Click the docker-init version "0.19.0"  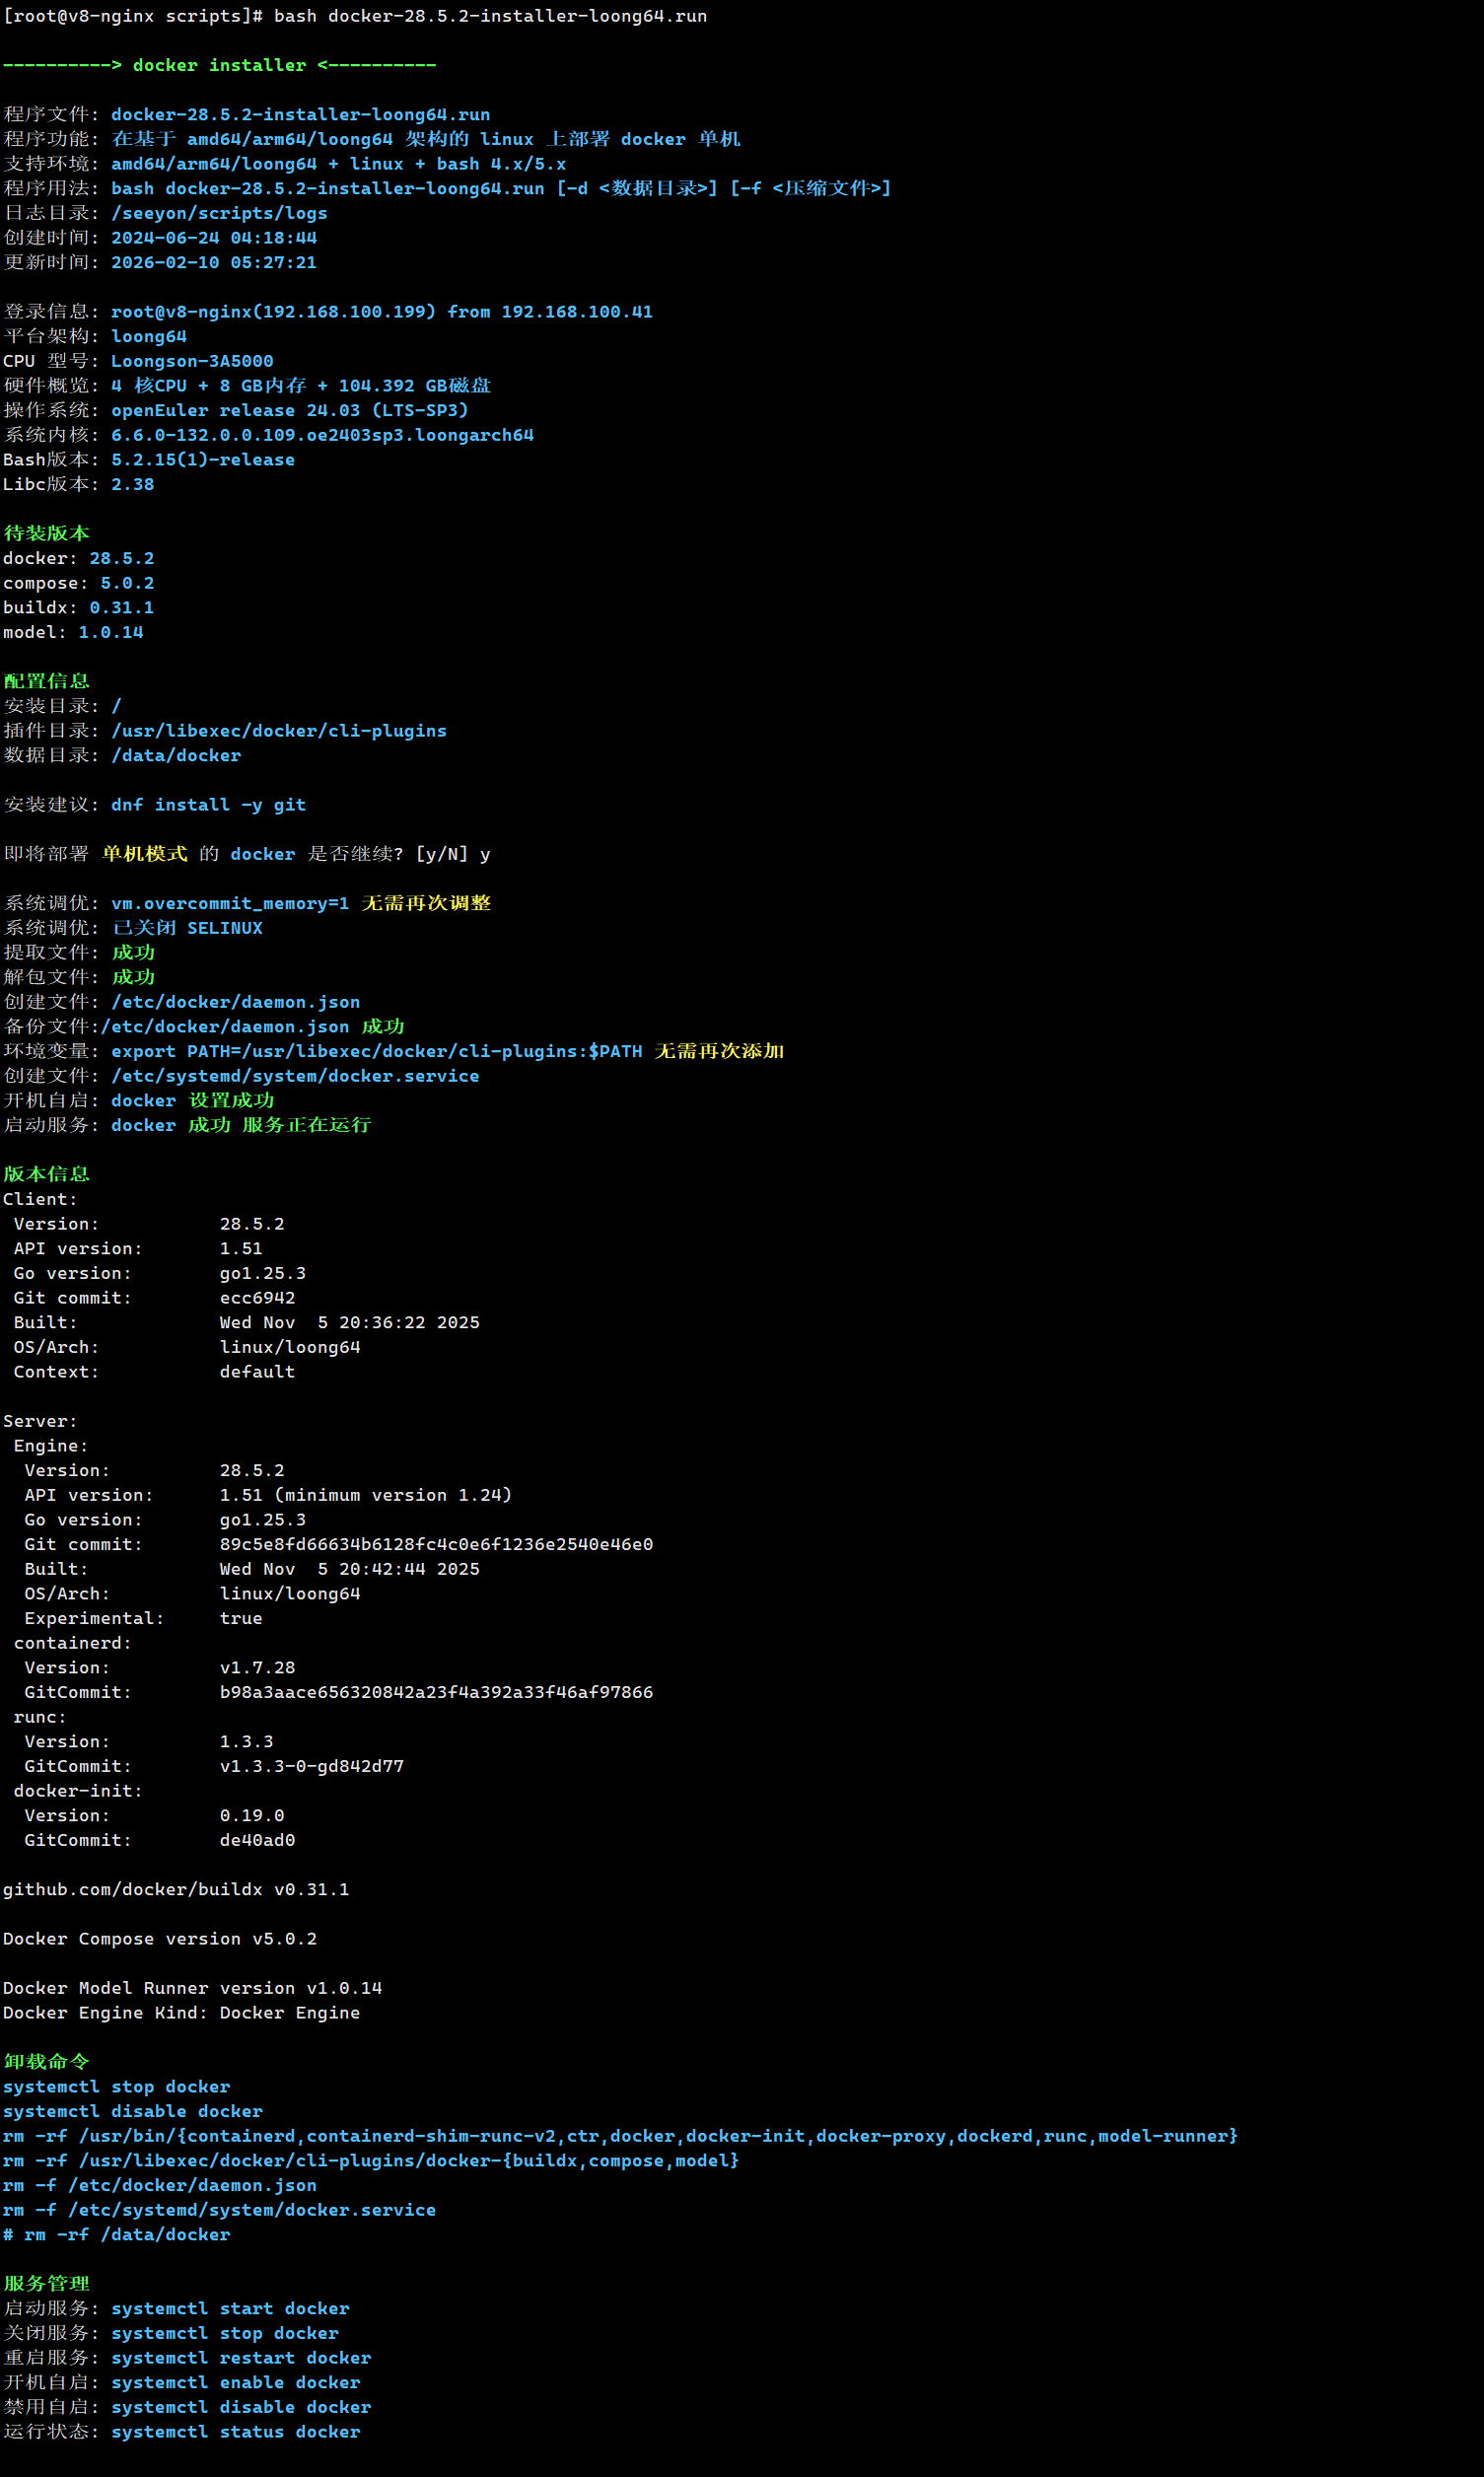252,1816
